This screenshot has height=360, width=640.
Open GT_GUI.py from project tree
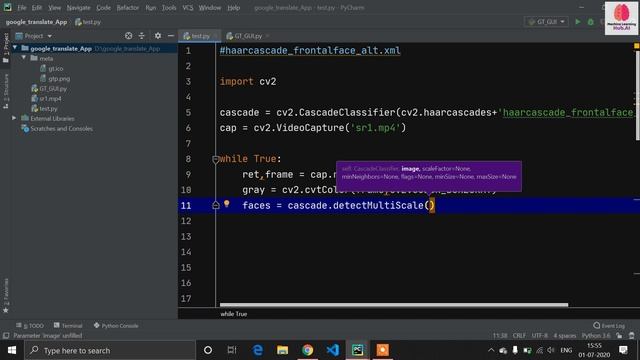click(49, 89)
